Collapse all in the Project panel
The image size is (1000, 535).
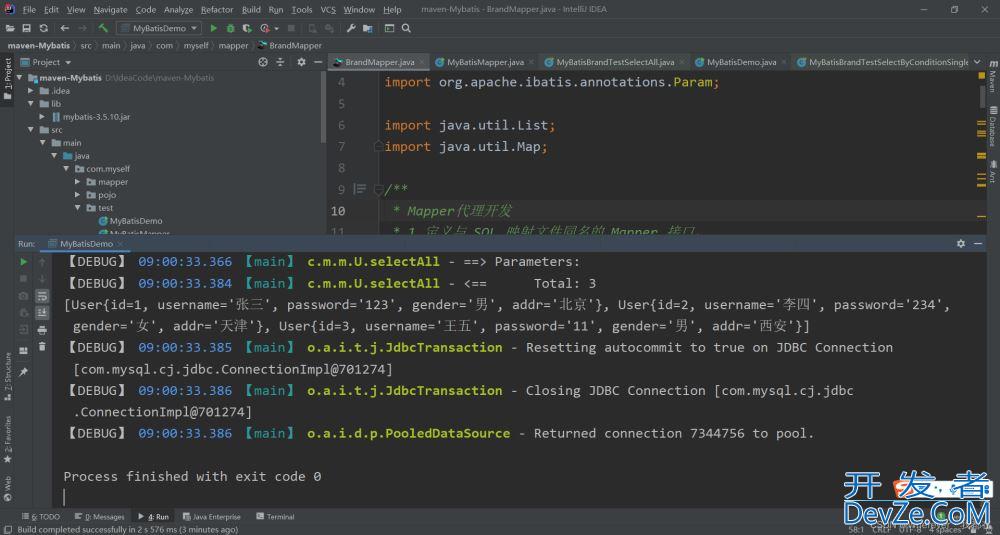point(280,62)
